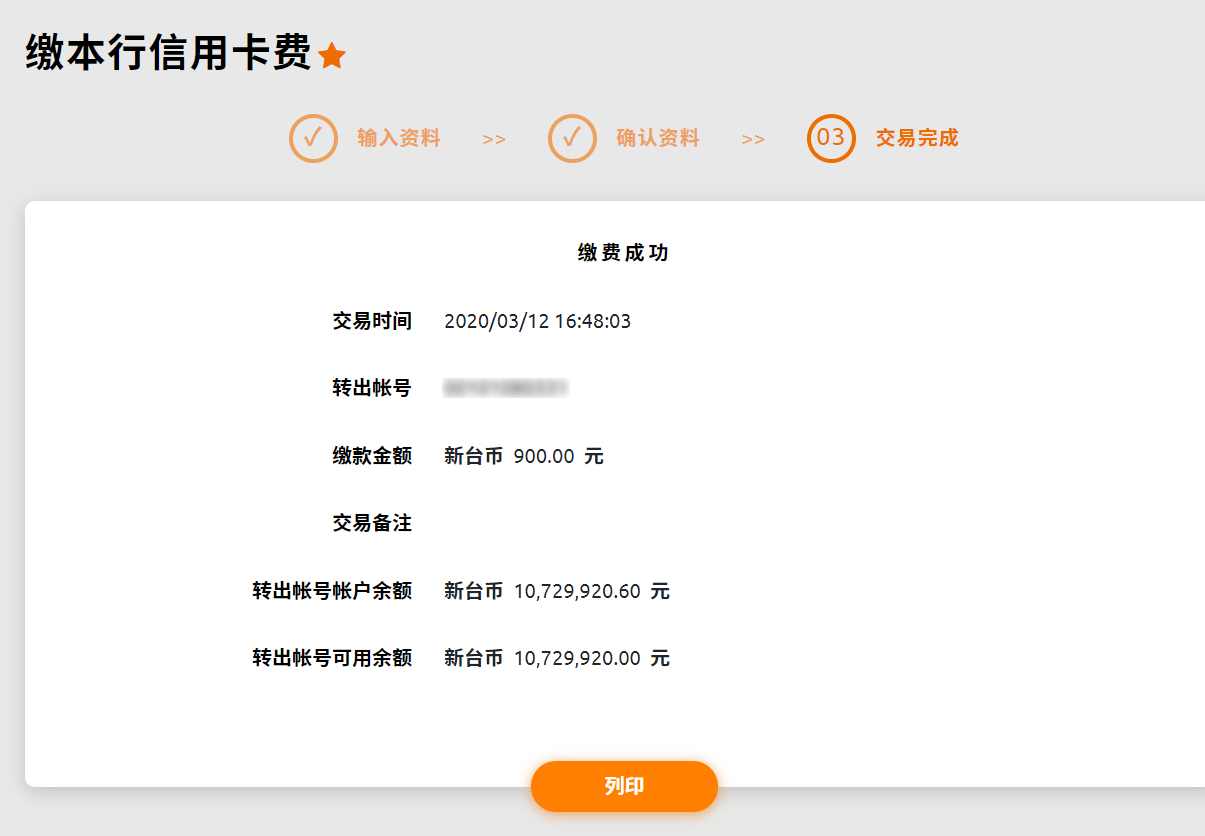1205x836 pixels.
Task: Click the 转出帐号可用余额 label
Action: [x=332, y=658]
